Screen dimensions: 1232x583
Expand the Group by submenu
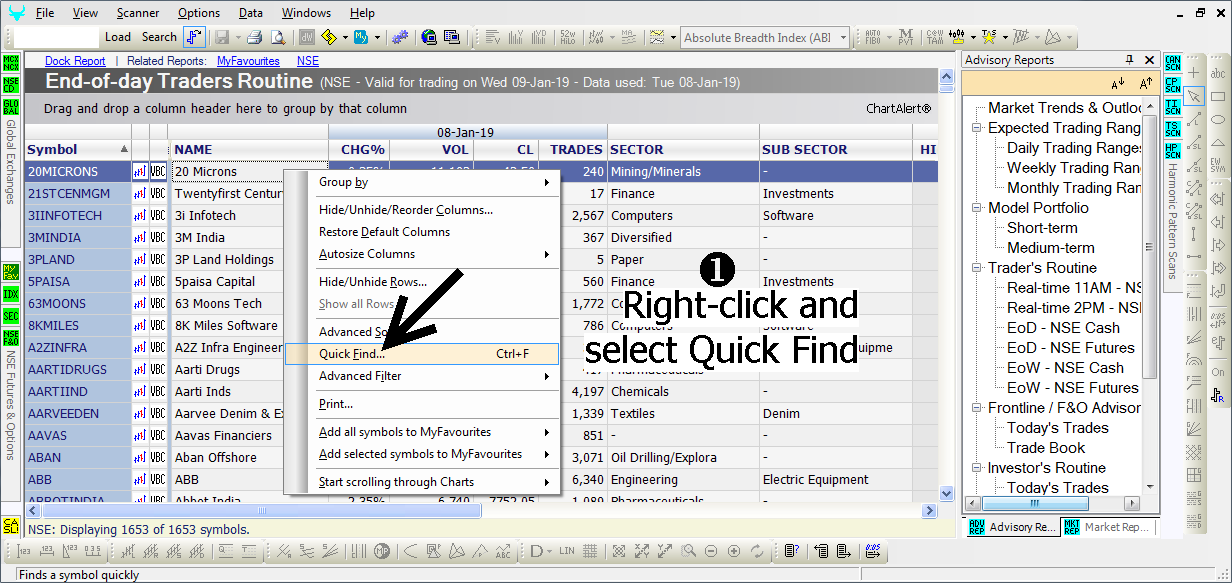[x=423, y=182]
